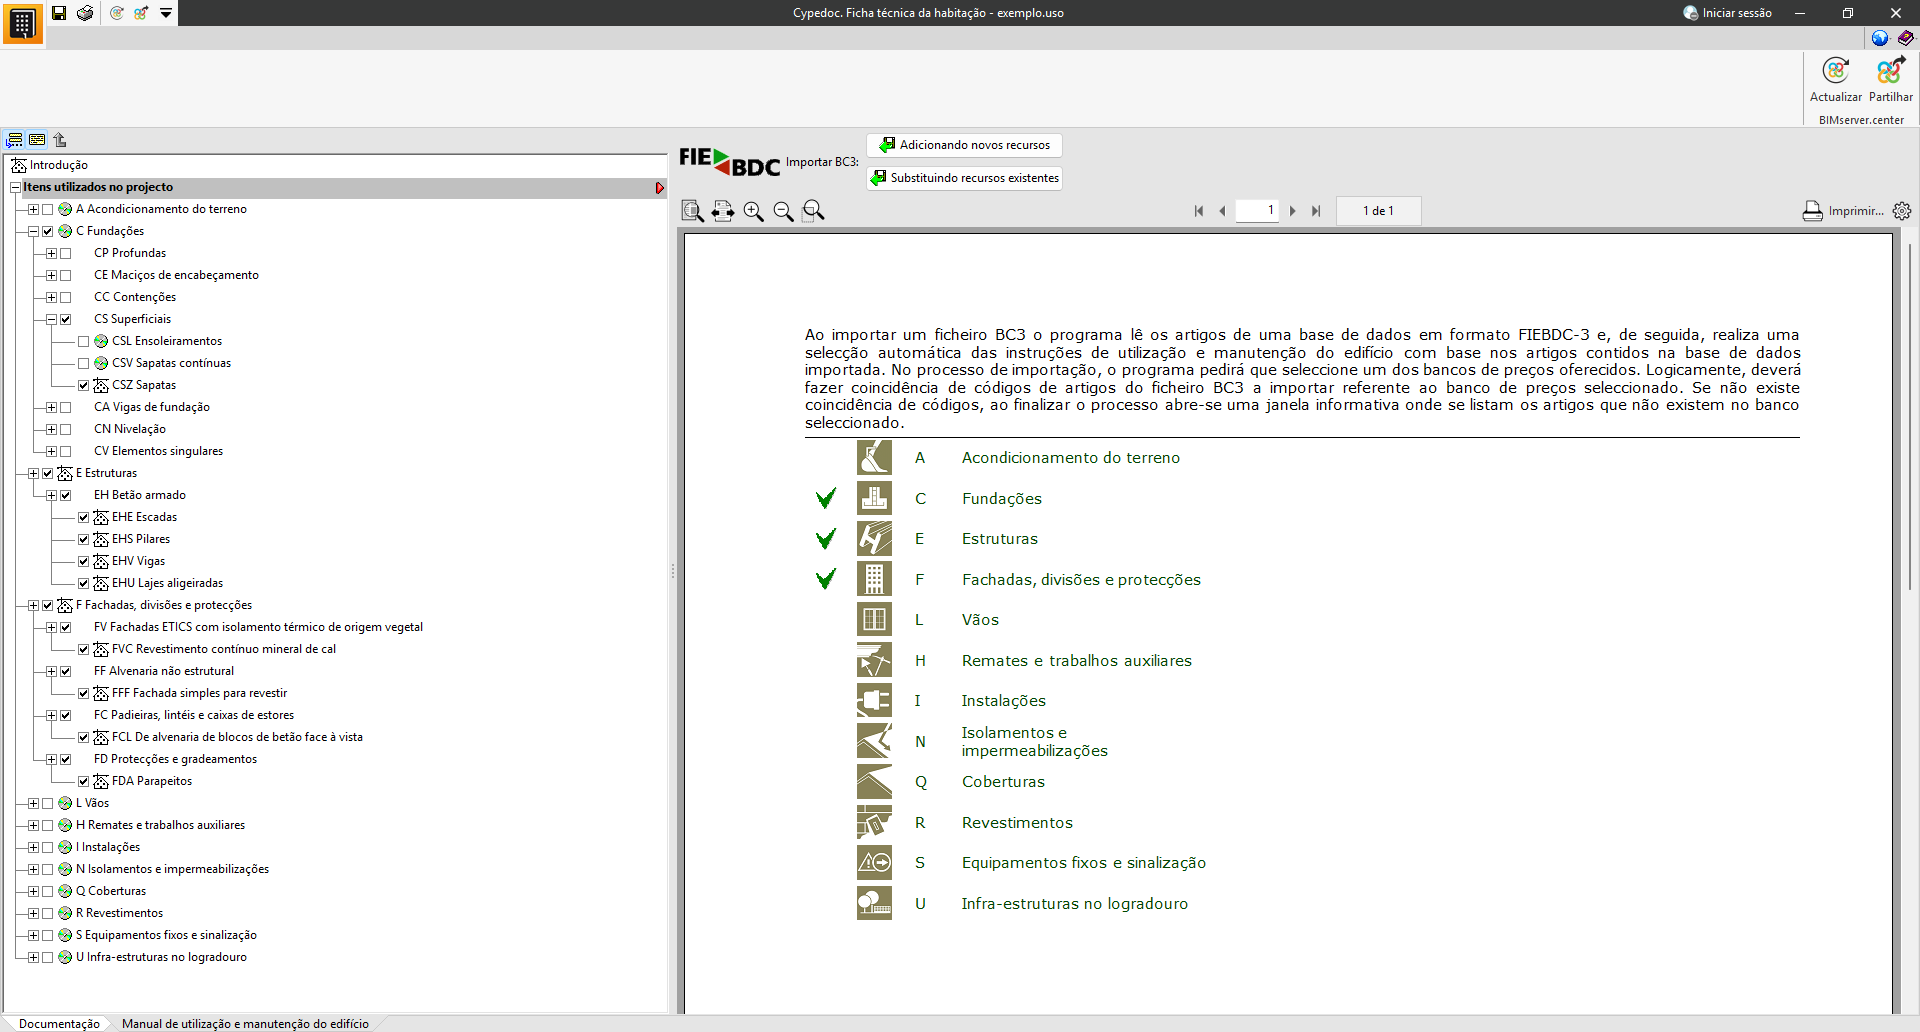Click the page number input field
The height and width of the screenshot is (1032, 1920).
pyautogui.click(x=1257, y=211)
